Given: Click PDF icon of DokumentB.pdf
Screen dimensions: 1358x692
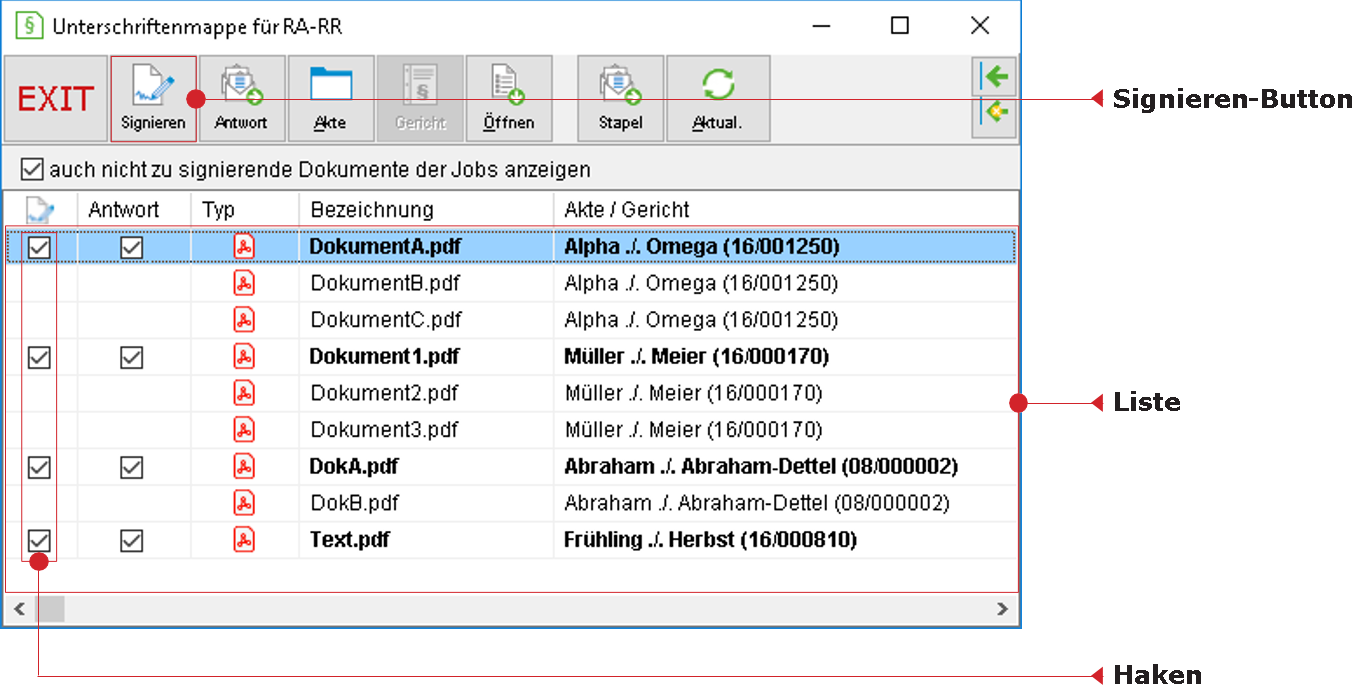Looking at the screenshot, I should pyautogui.click(x=244, y=283).
